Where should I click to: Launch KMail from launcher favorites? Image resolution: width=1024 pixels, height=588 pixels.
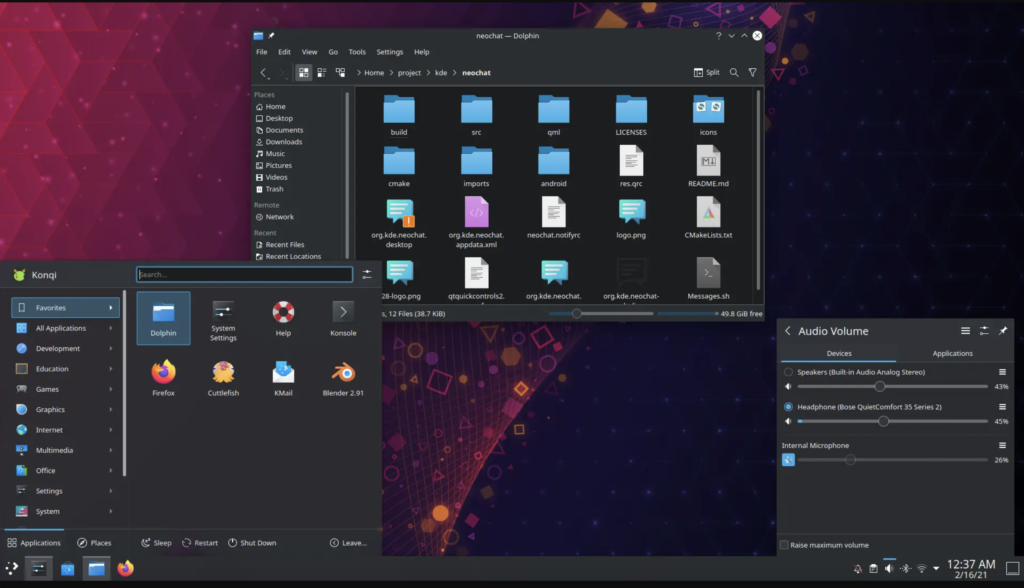[283, 378]
